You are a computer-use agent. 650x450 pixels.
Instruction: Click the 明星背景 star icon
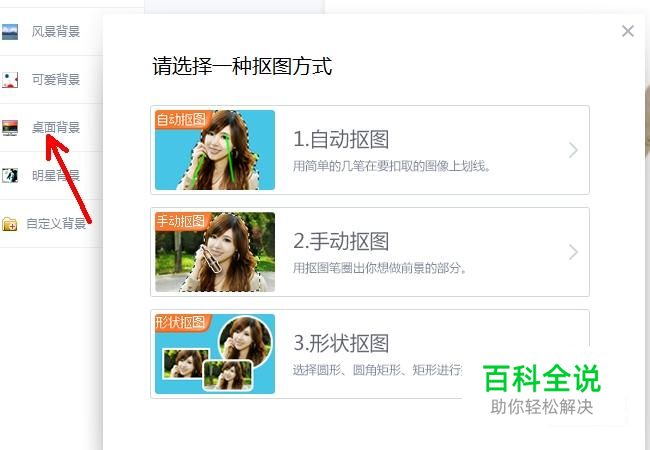10,176
